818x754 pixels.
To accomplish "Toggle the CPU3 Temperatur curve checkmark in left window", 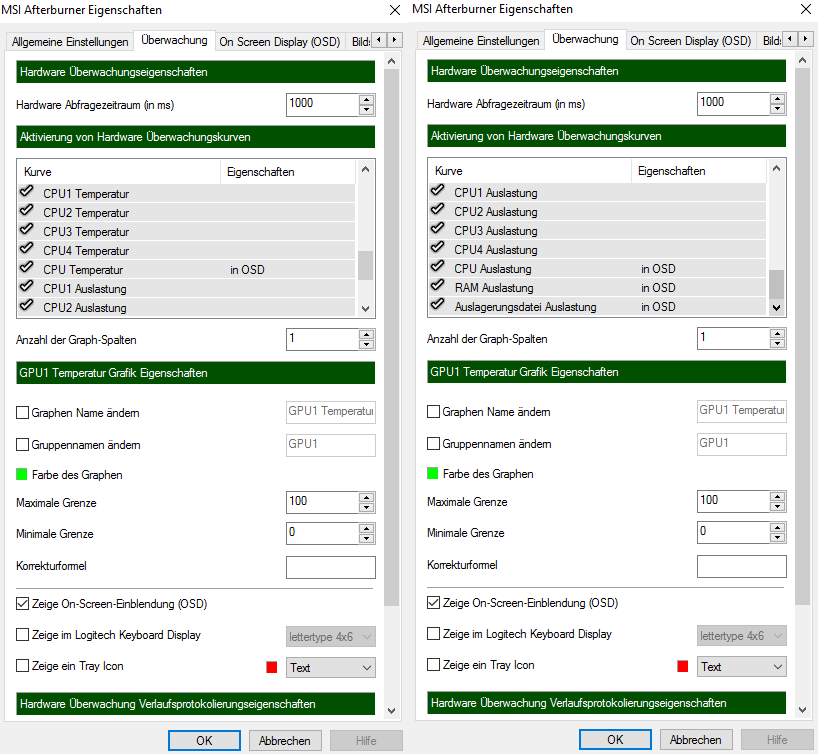I will pos(27,230).
